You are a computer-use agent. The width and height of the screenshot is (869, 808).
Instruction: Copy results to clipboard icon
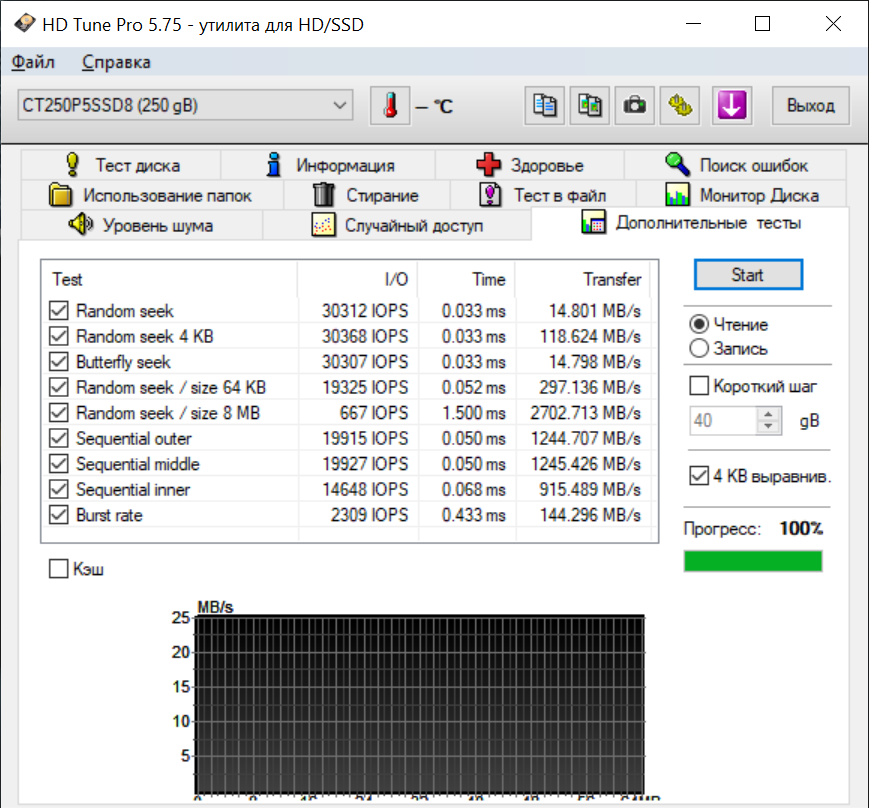tap(545, 106)
